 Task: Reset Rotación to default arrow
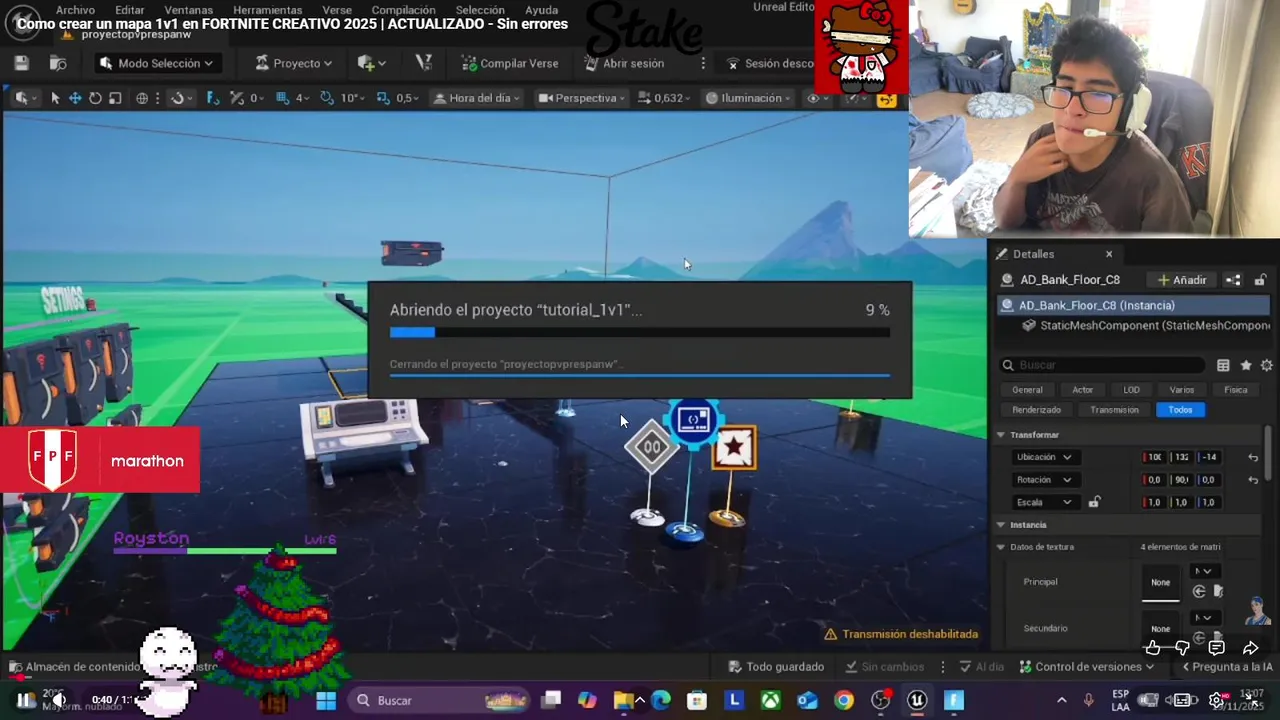pos(1253,480)
